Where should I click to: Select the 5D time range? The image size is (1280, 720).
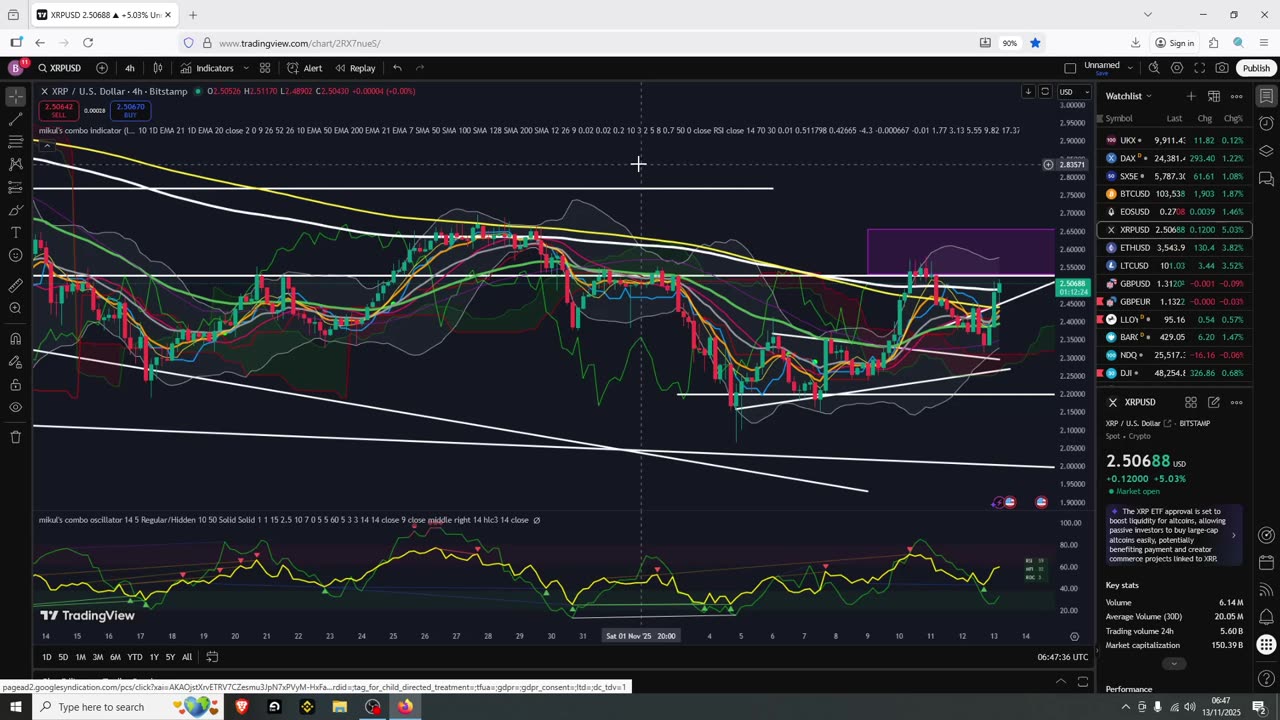pos(63,657)
